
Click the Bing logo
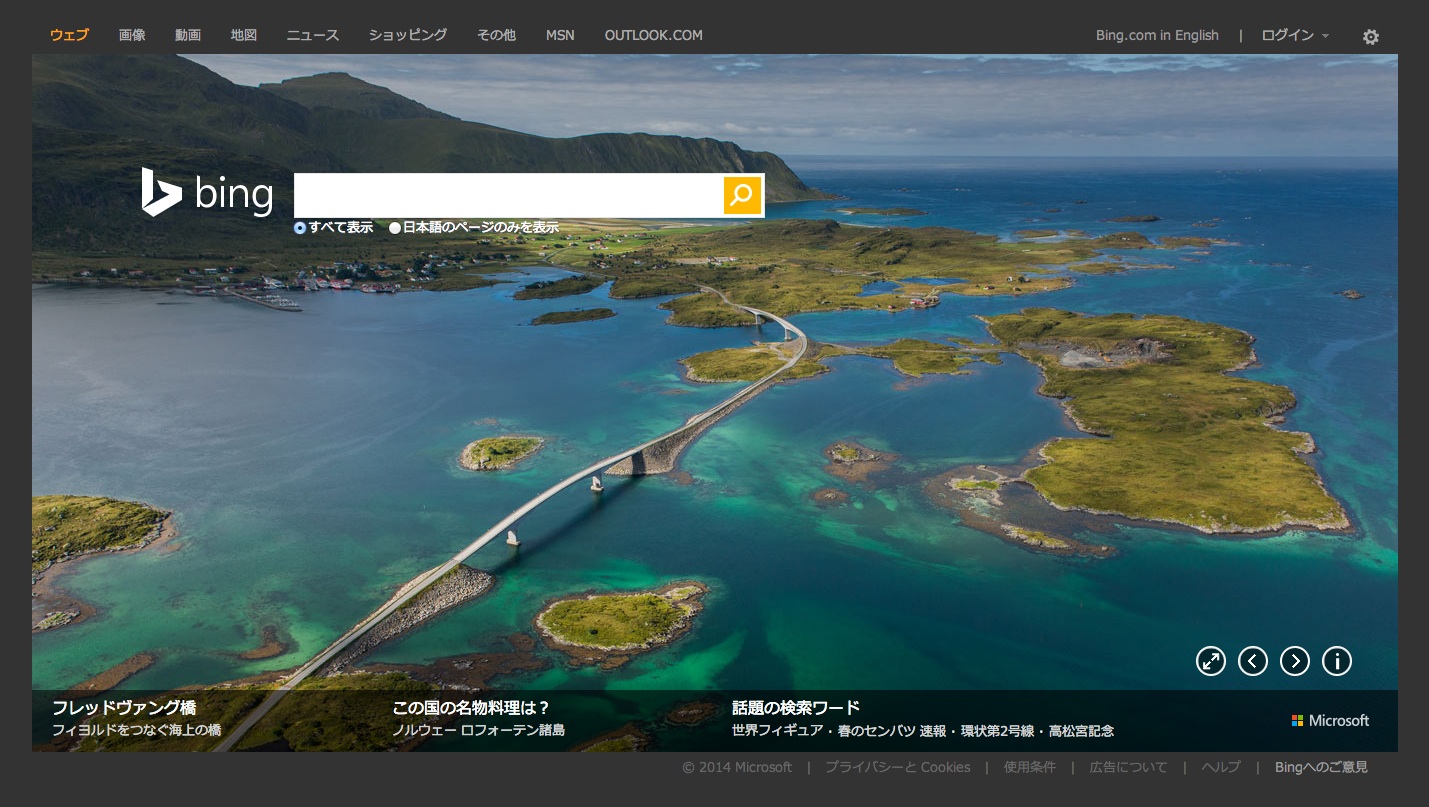[x=207, y=193]
